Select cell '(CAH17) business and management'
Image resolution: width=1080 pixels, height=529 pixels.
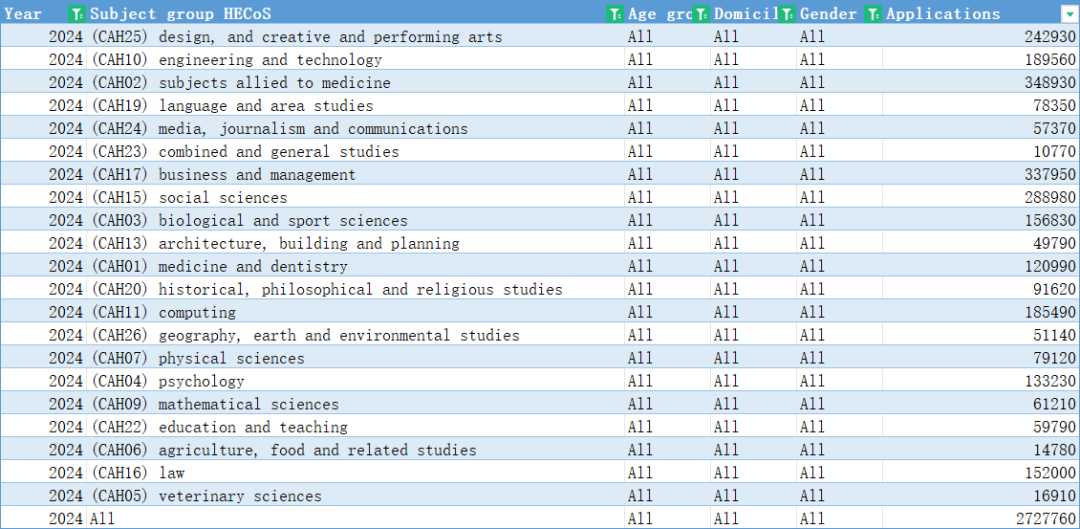tap(355, 174)
